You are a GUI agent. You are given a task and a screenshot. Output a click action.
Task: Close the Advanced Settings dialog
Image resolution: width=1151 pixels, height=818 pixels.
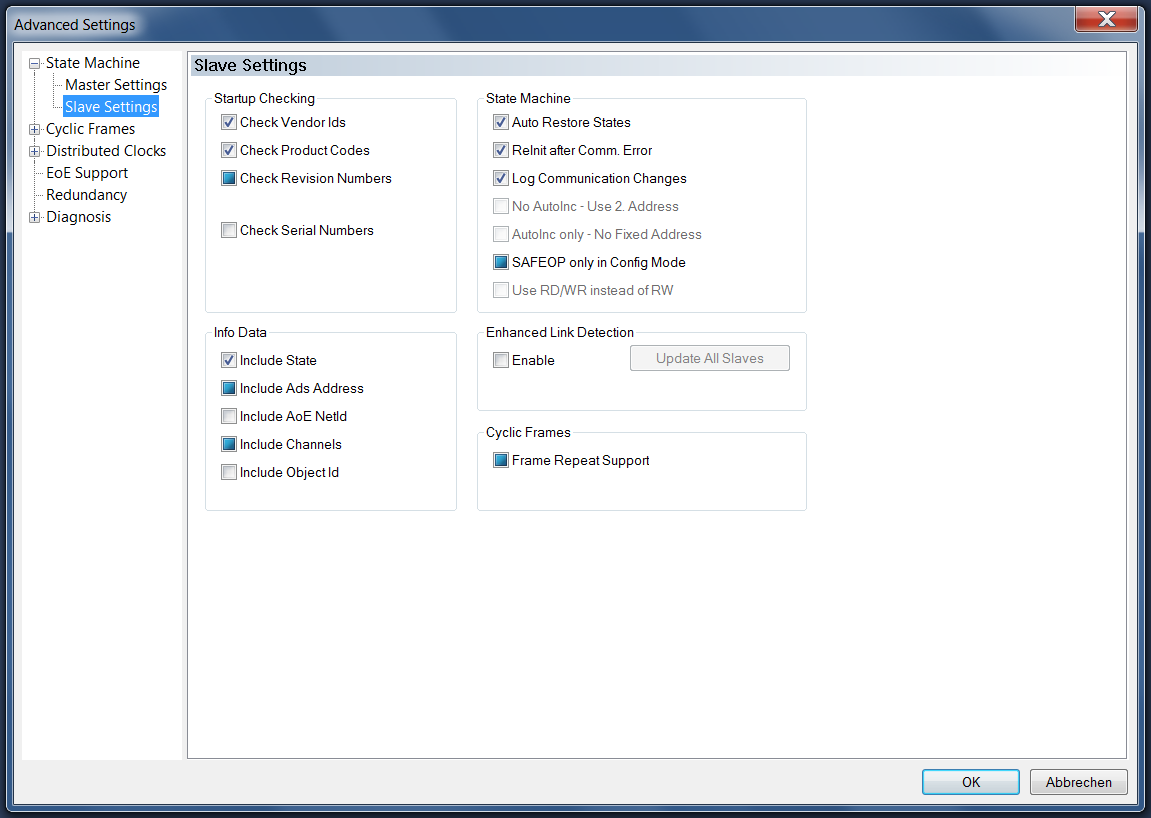pos(1106,19)
